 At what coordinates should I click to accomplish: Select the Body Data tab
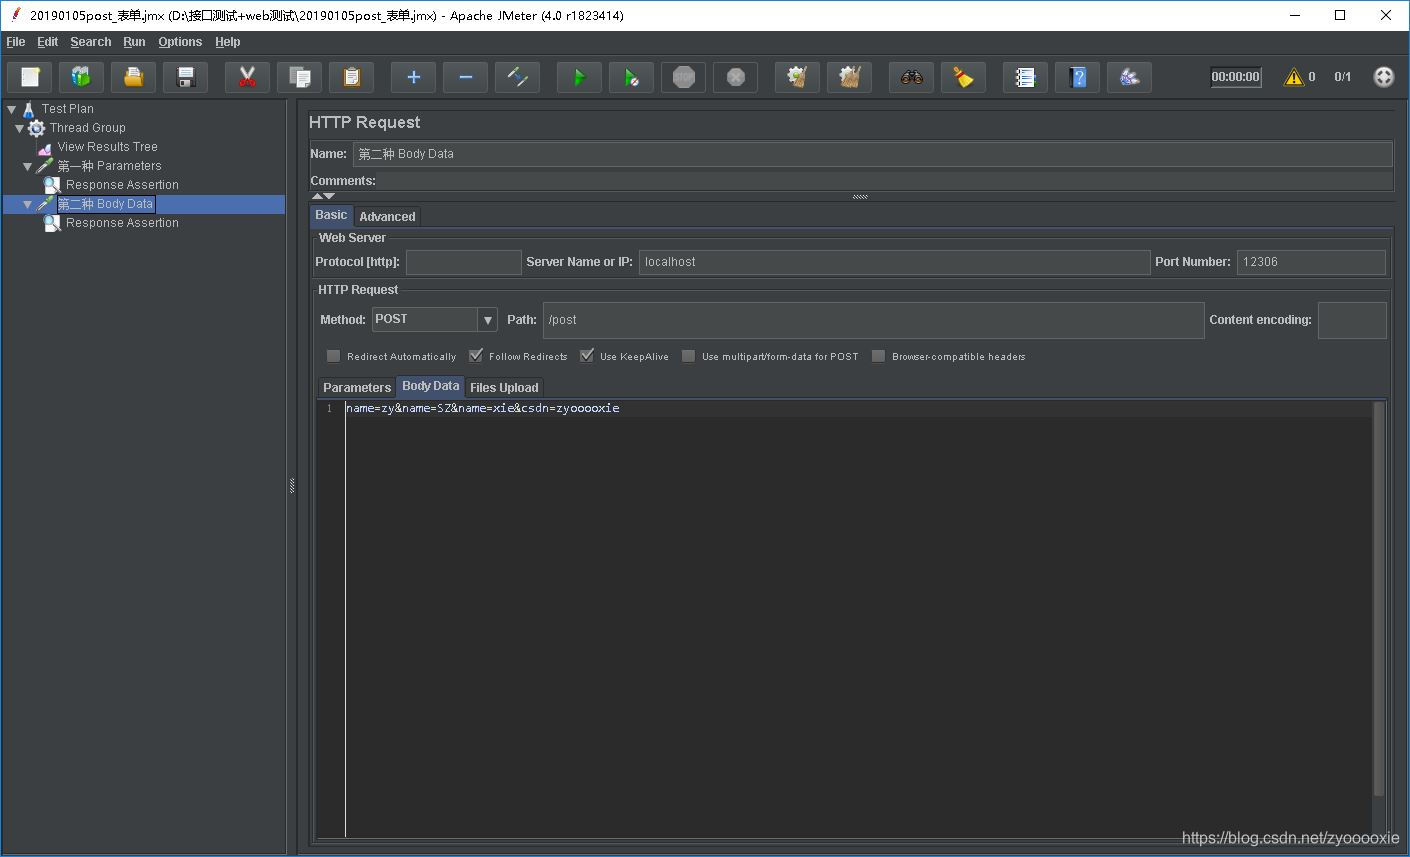pyautogui.click(x=431, y=386)
